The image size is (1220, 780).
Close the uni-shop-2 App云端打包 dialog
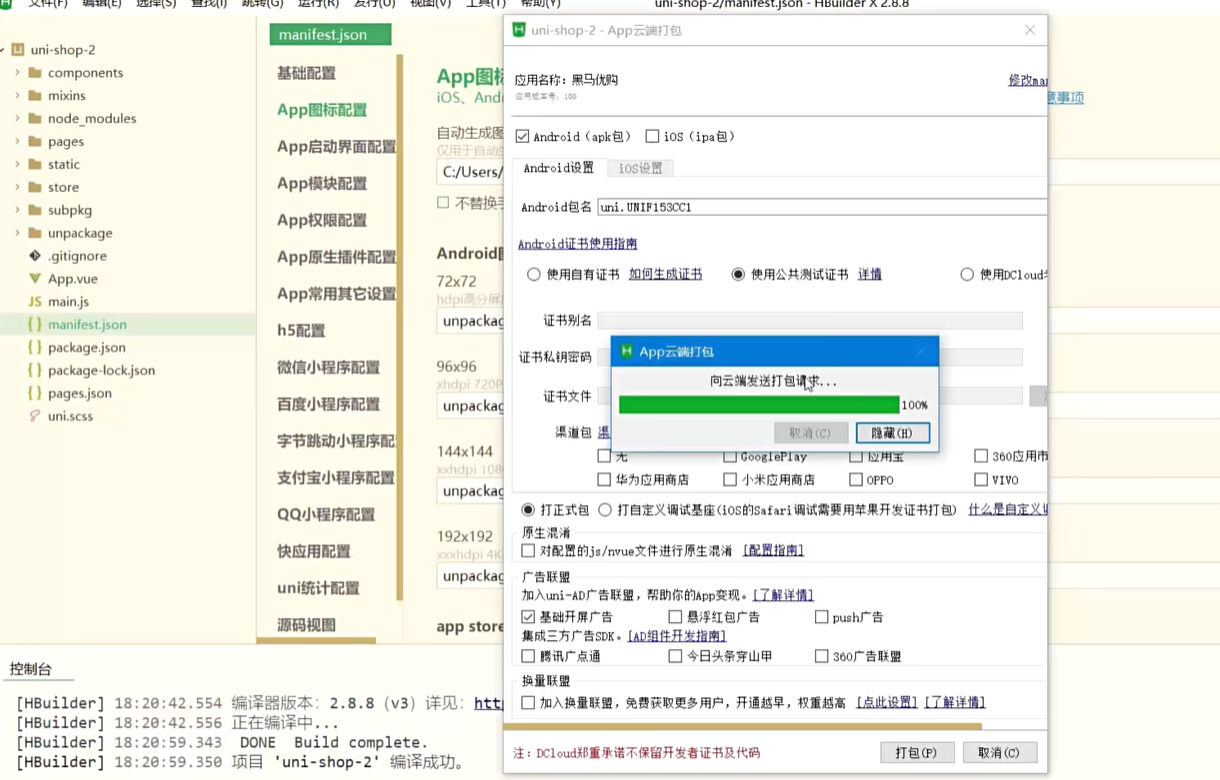coord(1030,30)
